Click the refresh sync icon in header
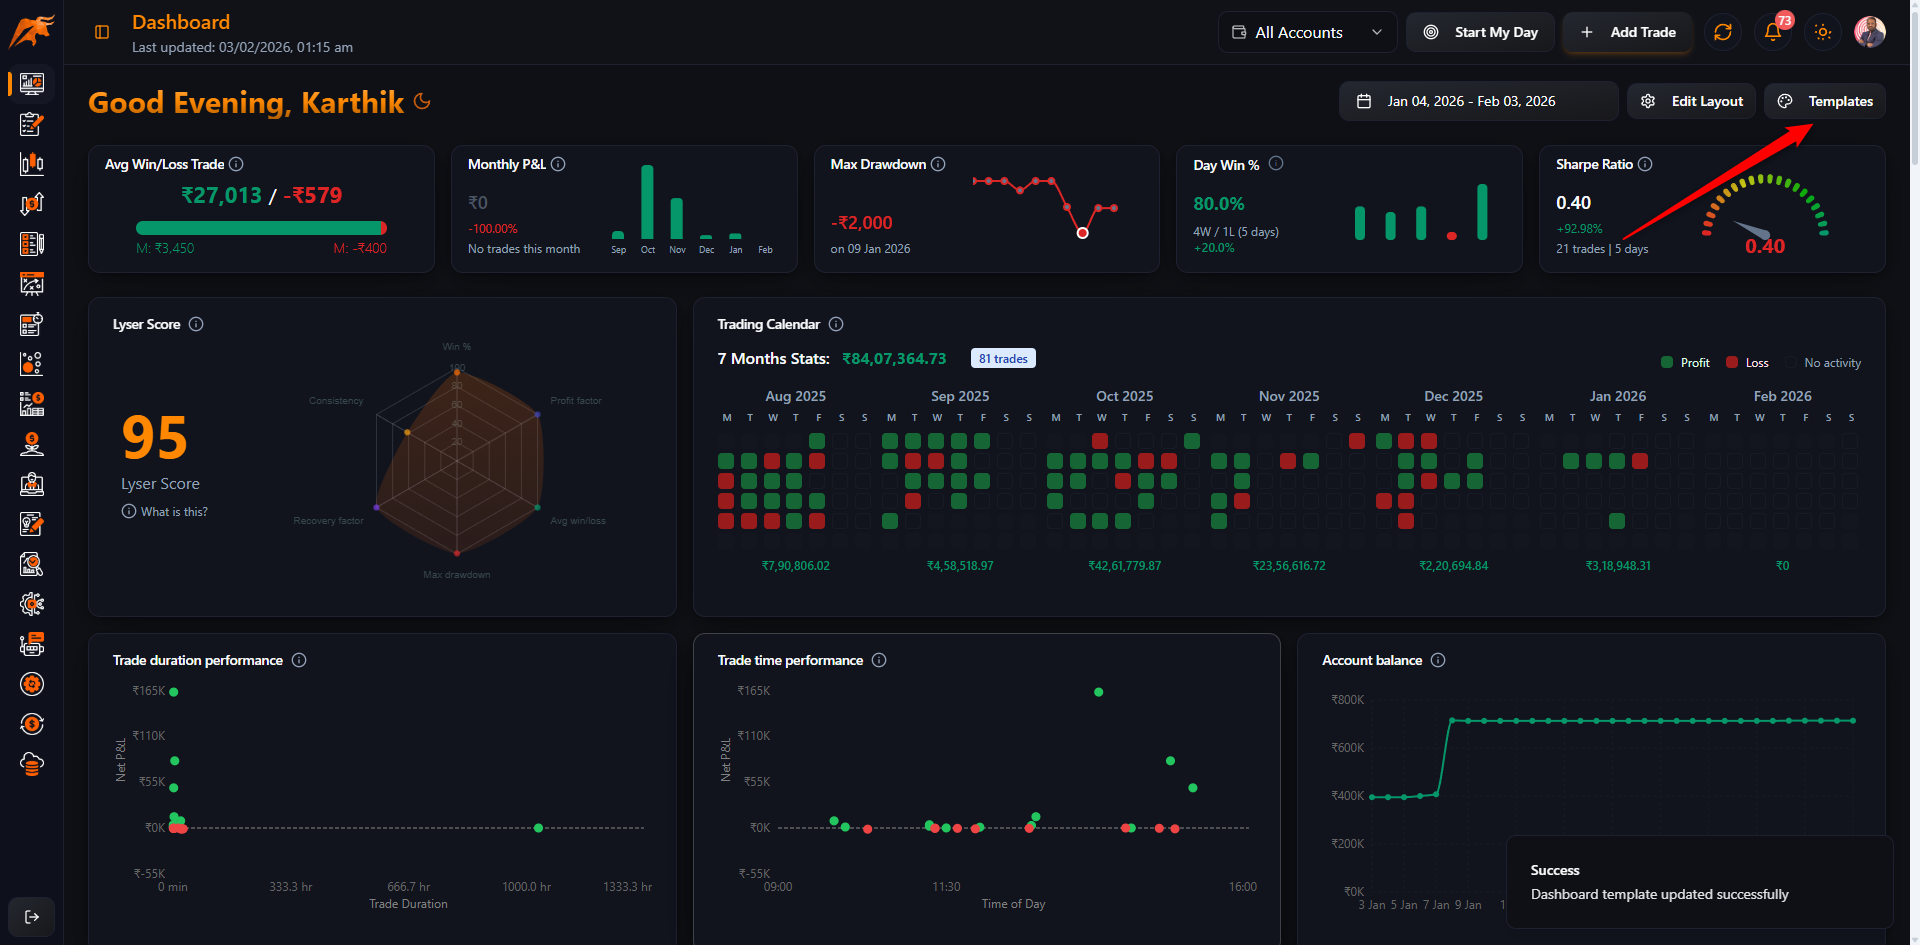Viewport: 1920px width, 945px height. coord(1722,32)
